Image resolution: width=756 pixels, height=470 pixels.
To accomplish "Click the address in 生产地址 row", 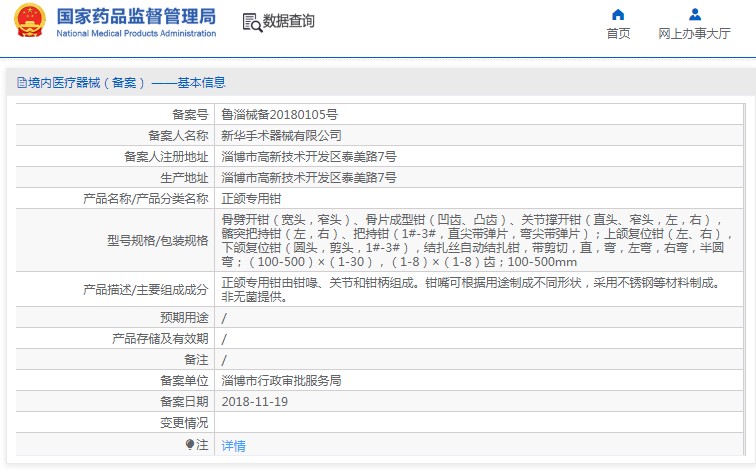I will (x=309, y=177).
